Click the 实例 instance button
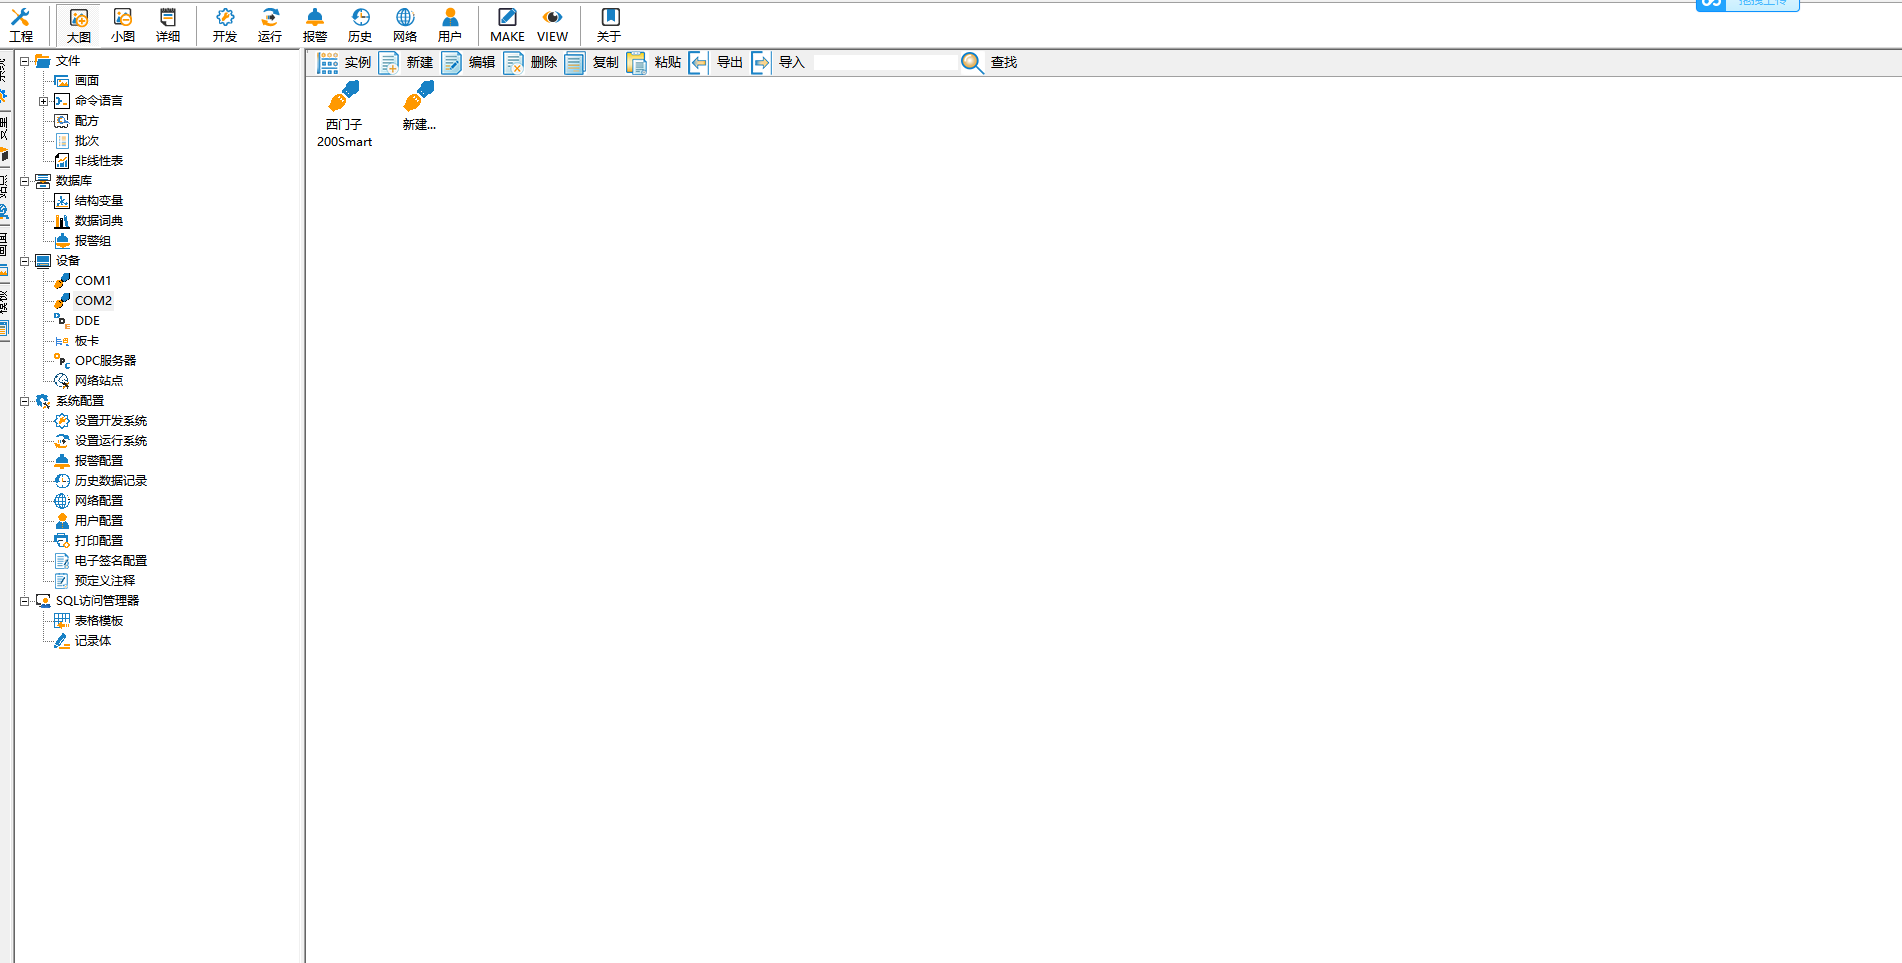Viewport: 1902px width, 963px height. click(x=344, y=62)
